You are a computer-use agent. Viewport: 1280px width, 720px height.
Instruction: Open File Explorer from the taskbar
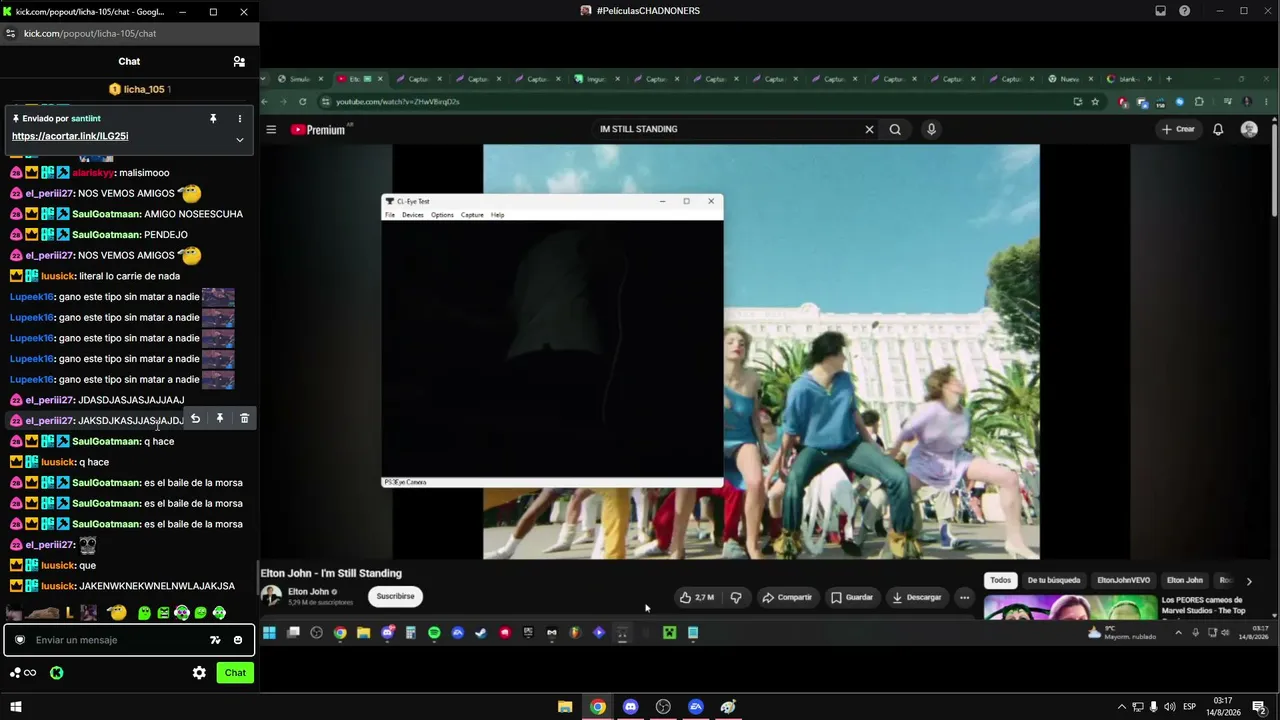tap(565, 707)
